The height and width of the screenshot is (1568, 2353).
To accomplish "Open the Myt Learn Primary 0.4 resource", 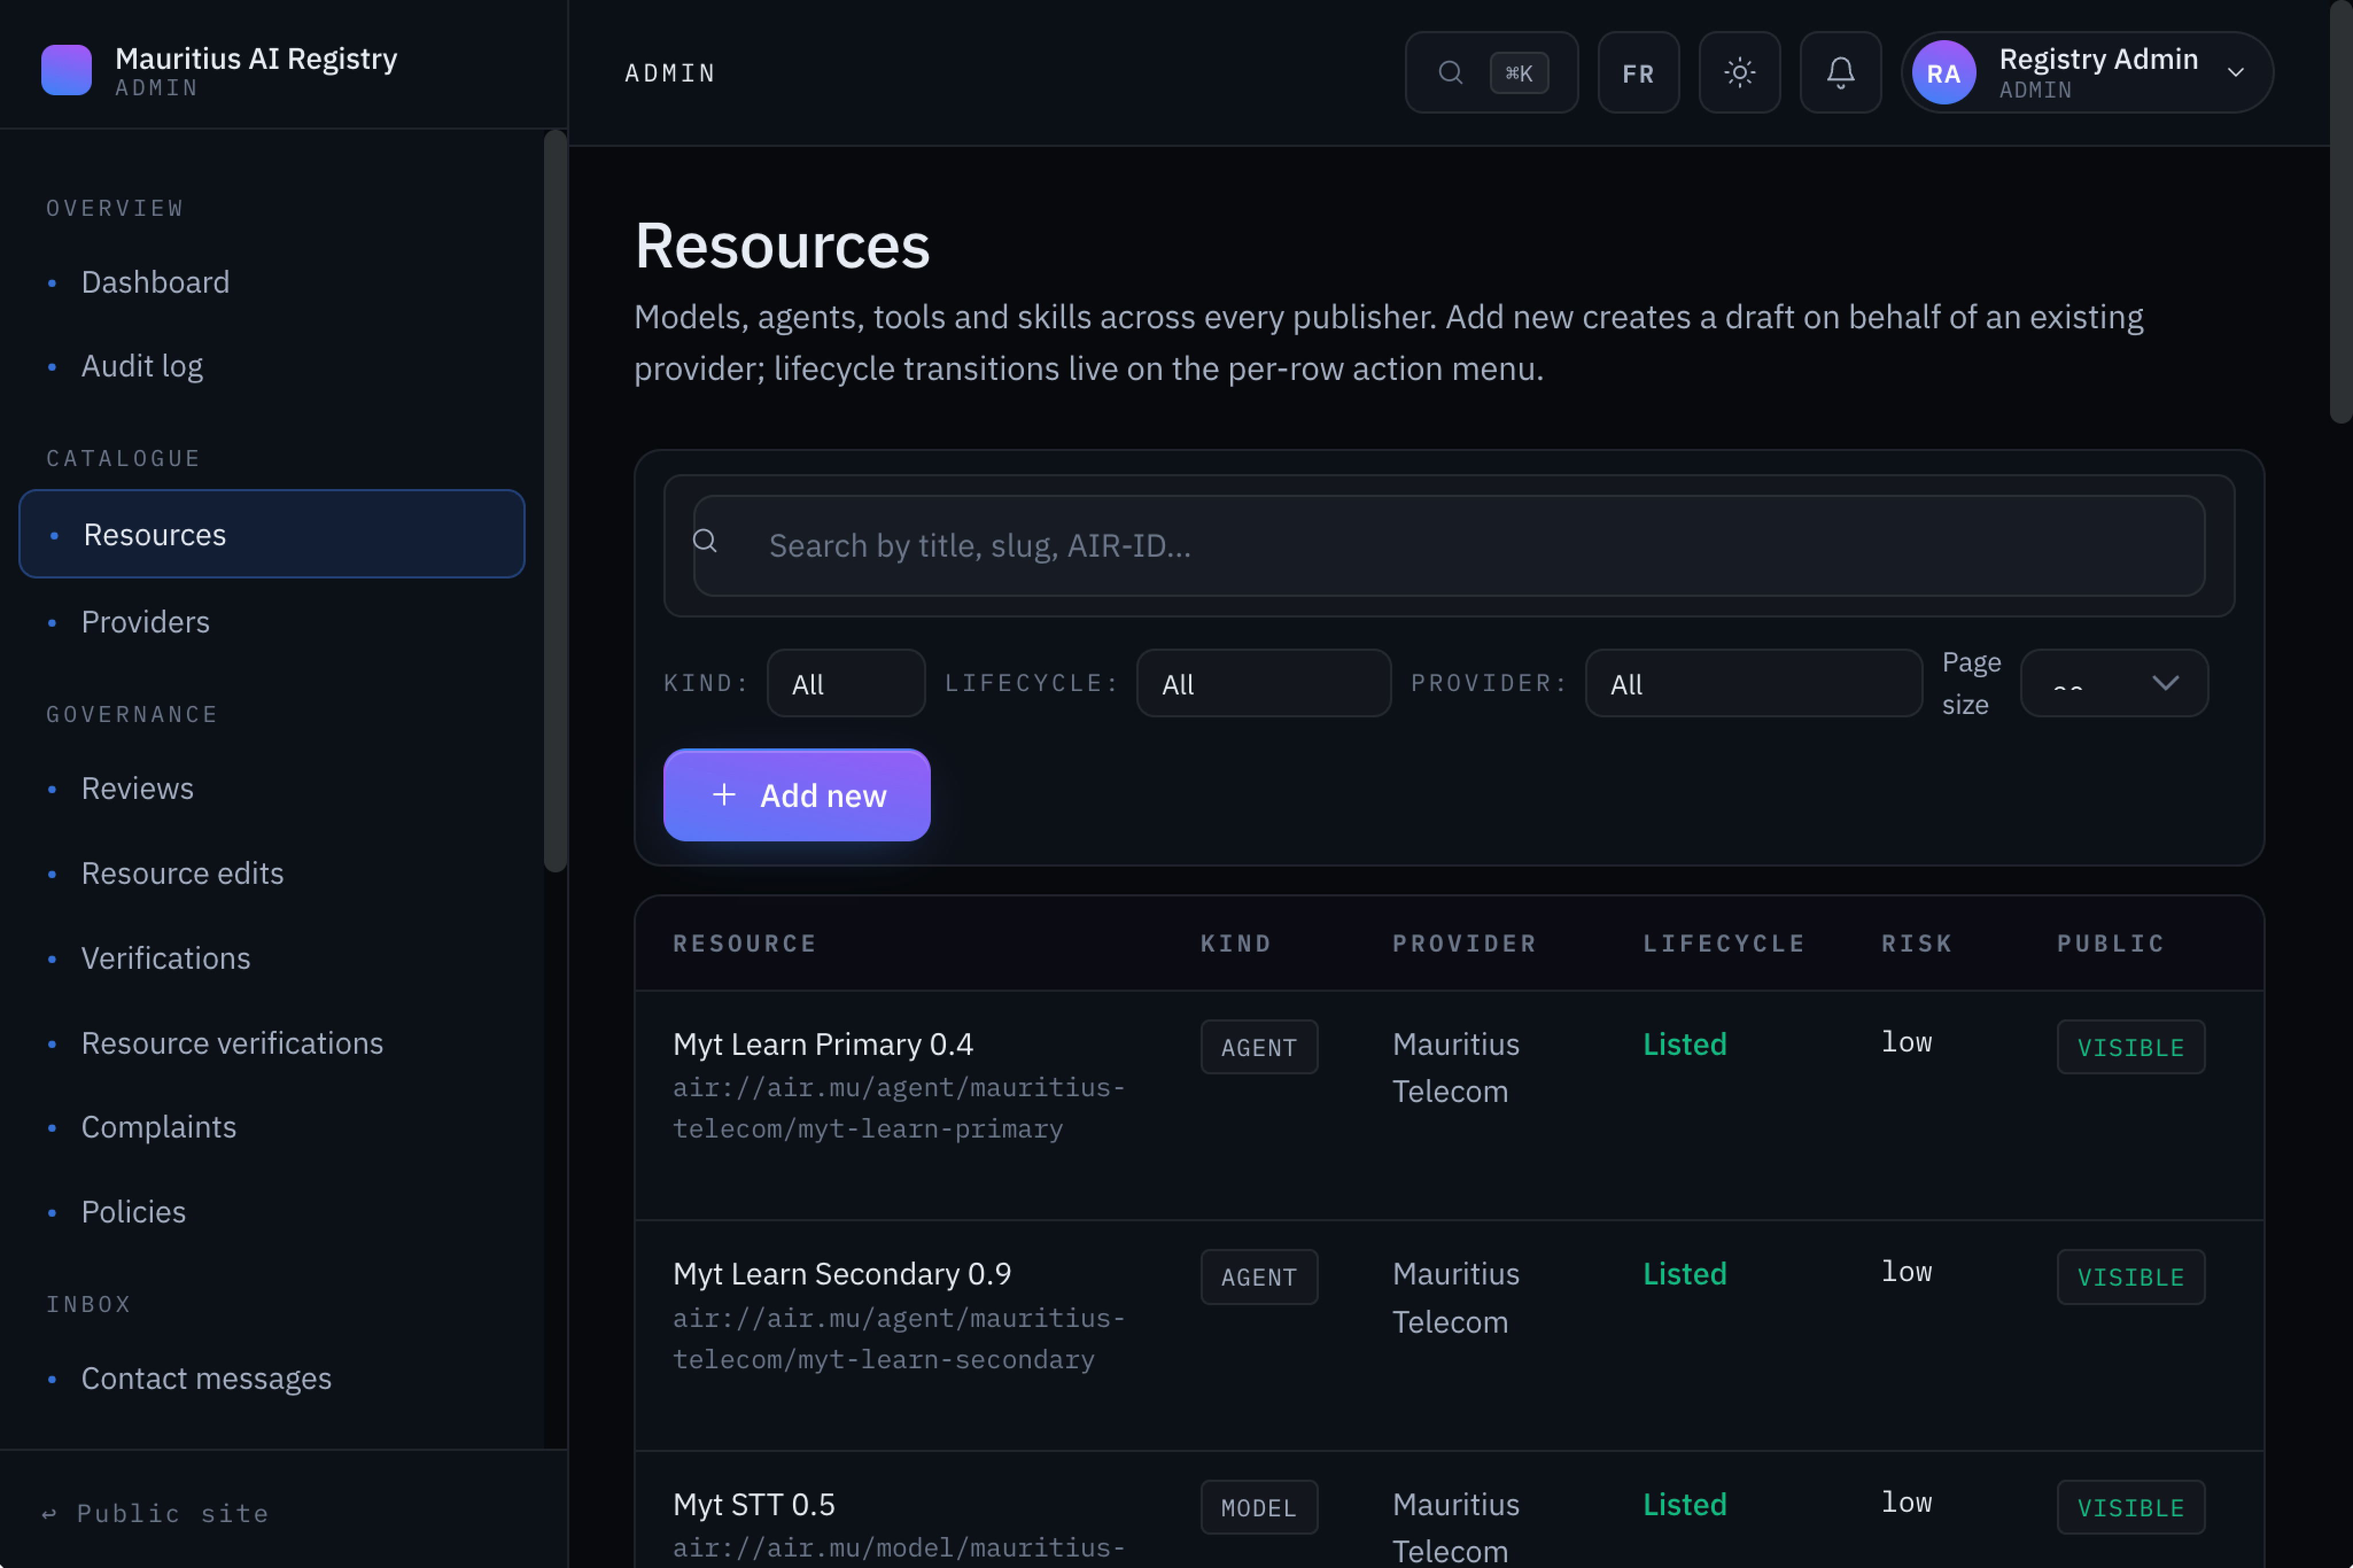I will [x=822, y=1044].
